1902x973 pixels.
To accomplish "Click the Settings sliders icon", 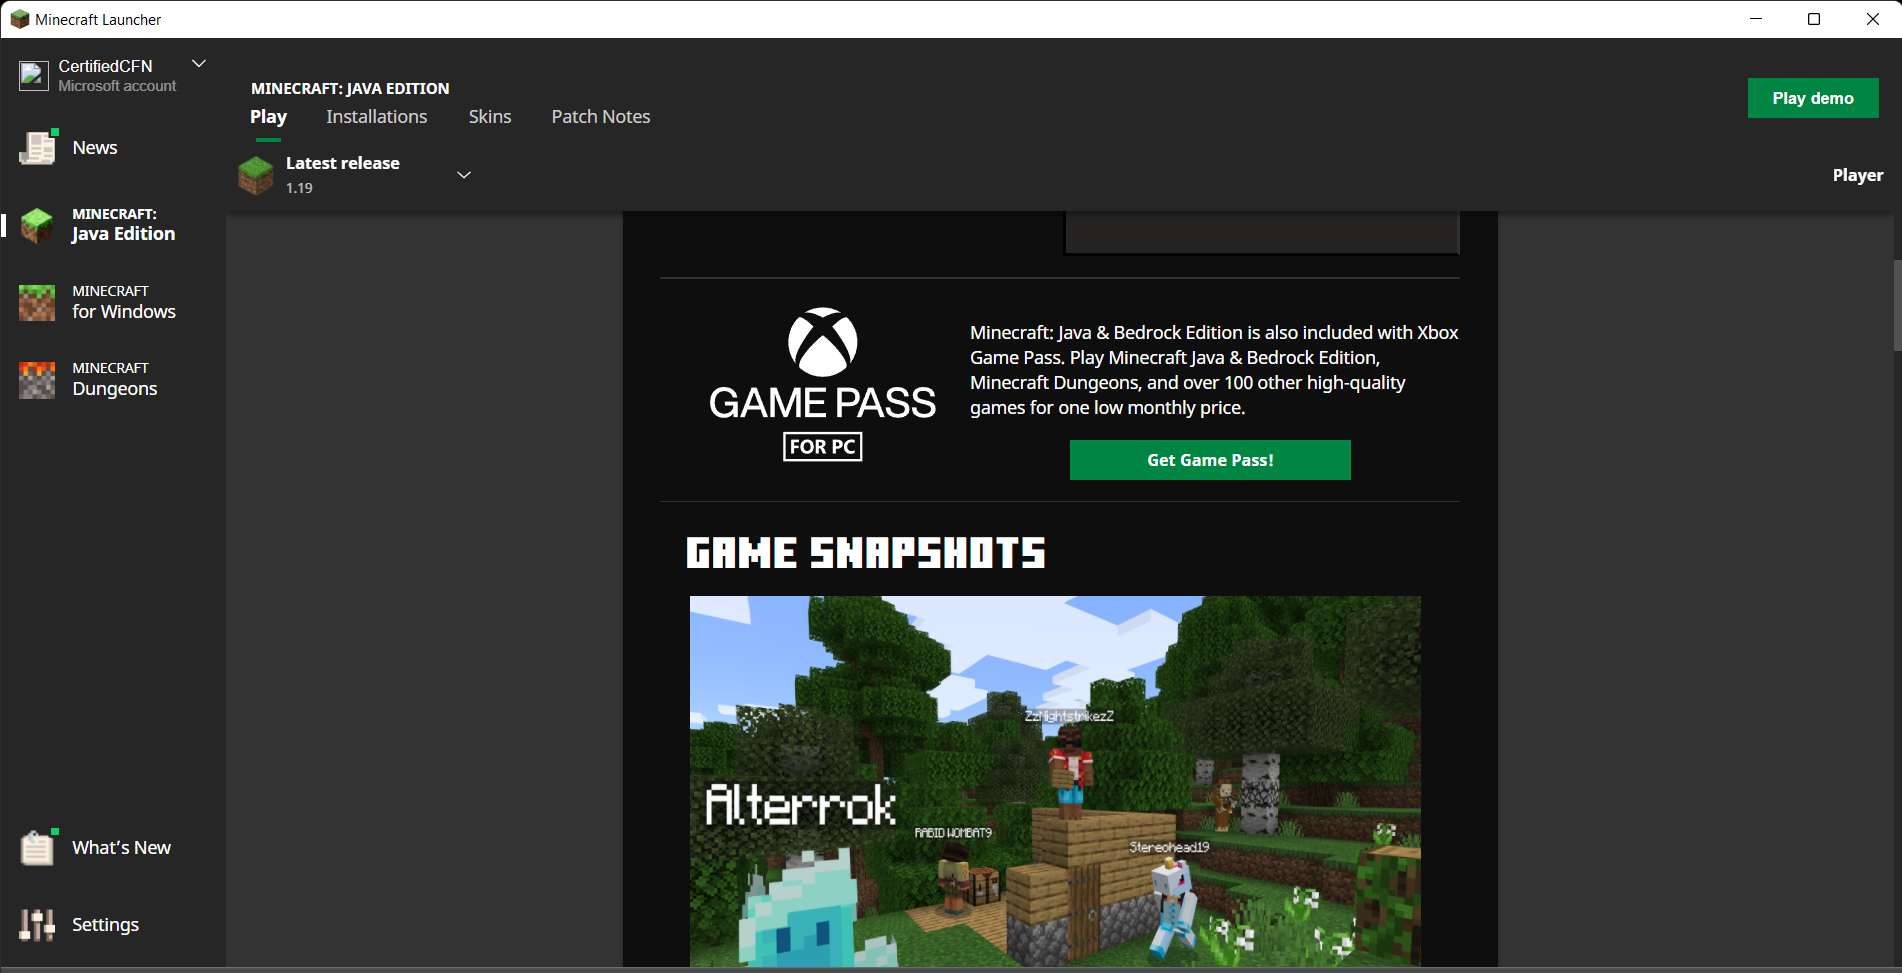I will (37, 925).
